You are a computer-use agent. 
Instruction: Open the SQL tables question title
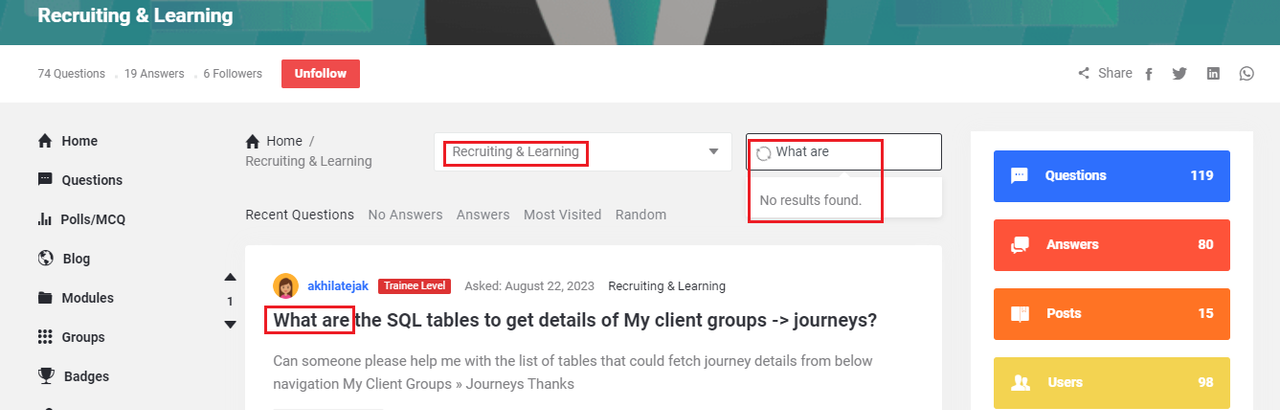(575, 320)
